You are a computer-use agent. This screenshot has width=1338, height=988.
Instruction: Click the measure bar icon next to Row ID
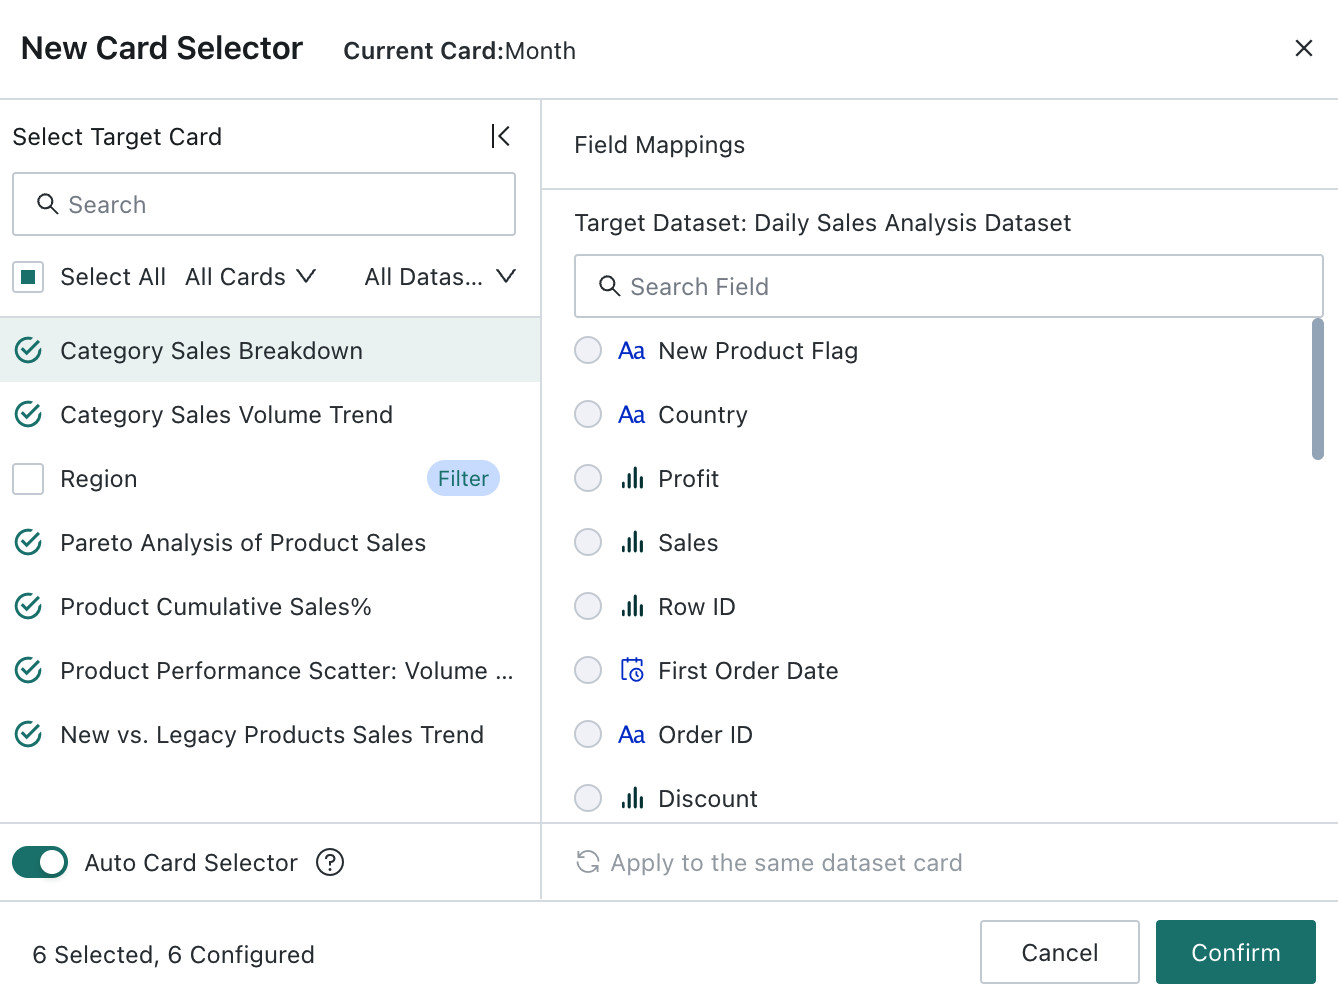pyautogui.click(x=632, y=606)
